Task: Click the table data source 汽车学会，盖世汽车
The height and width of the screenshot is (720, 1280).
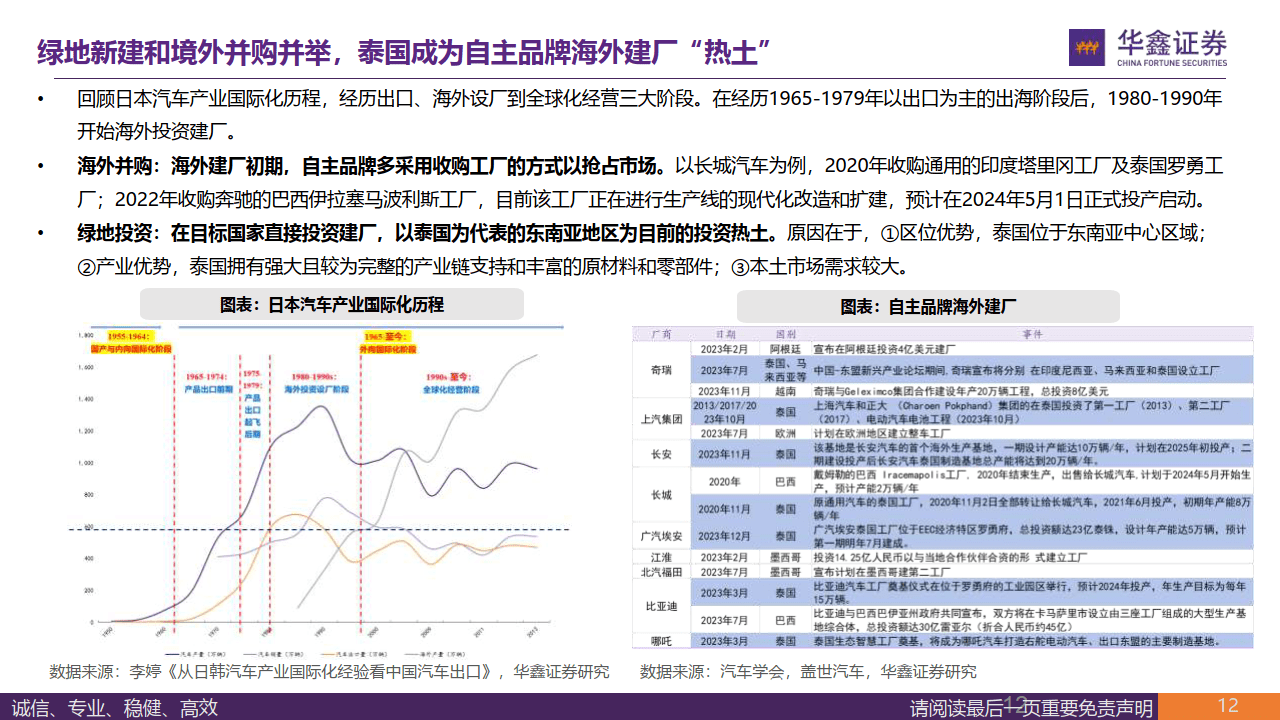Action: click(x=809, y=672)
